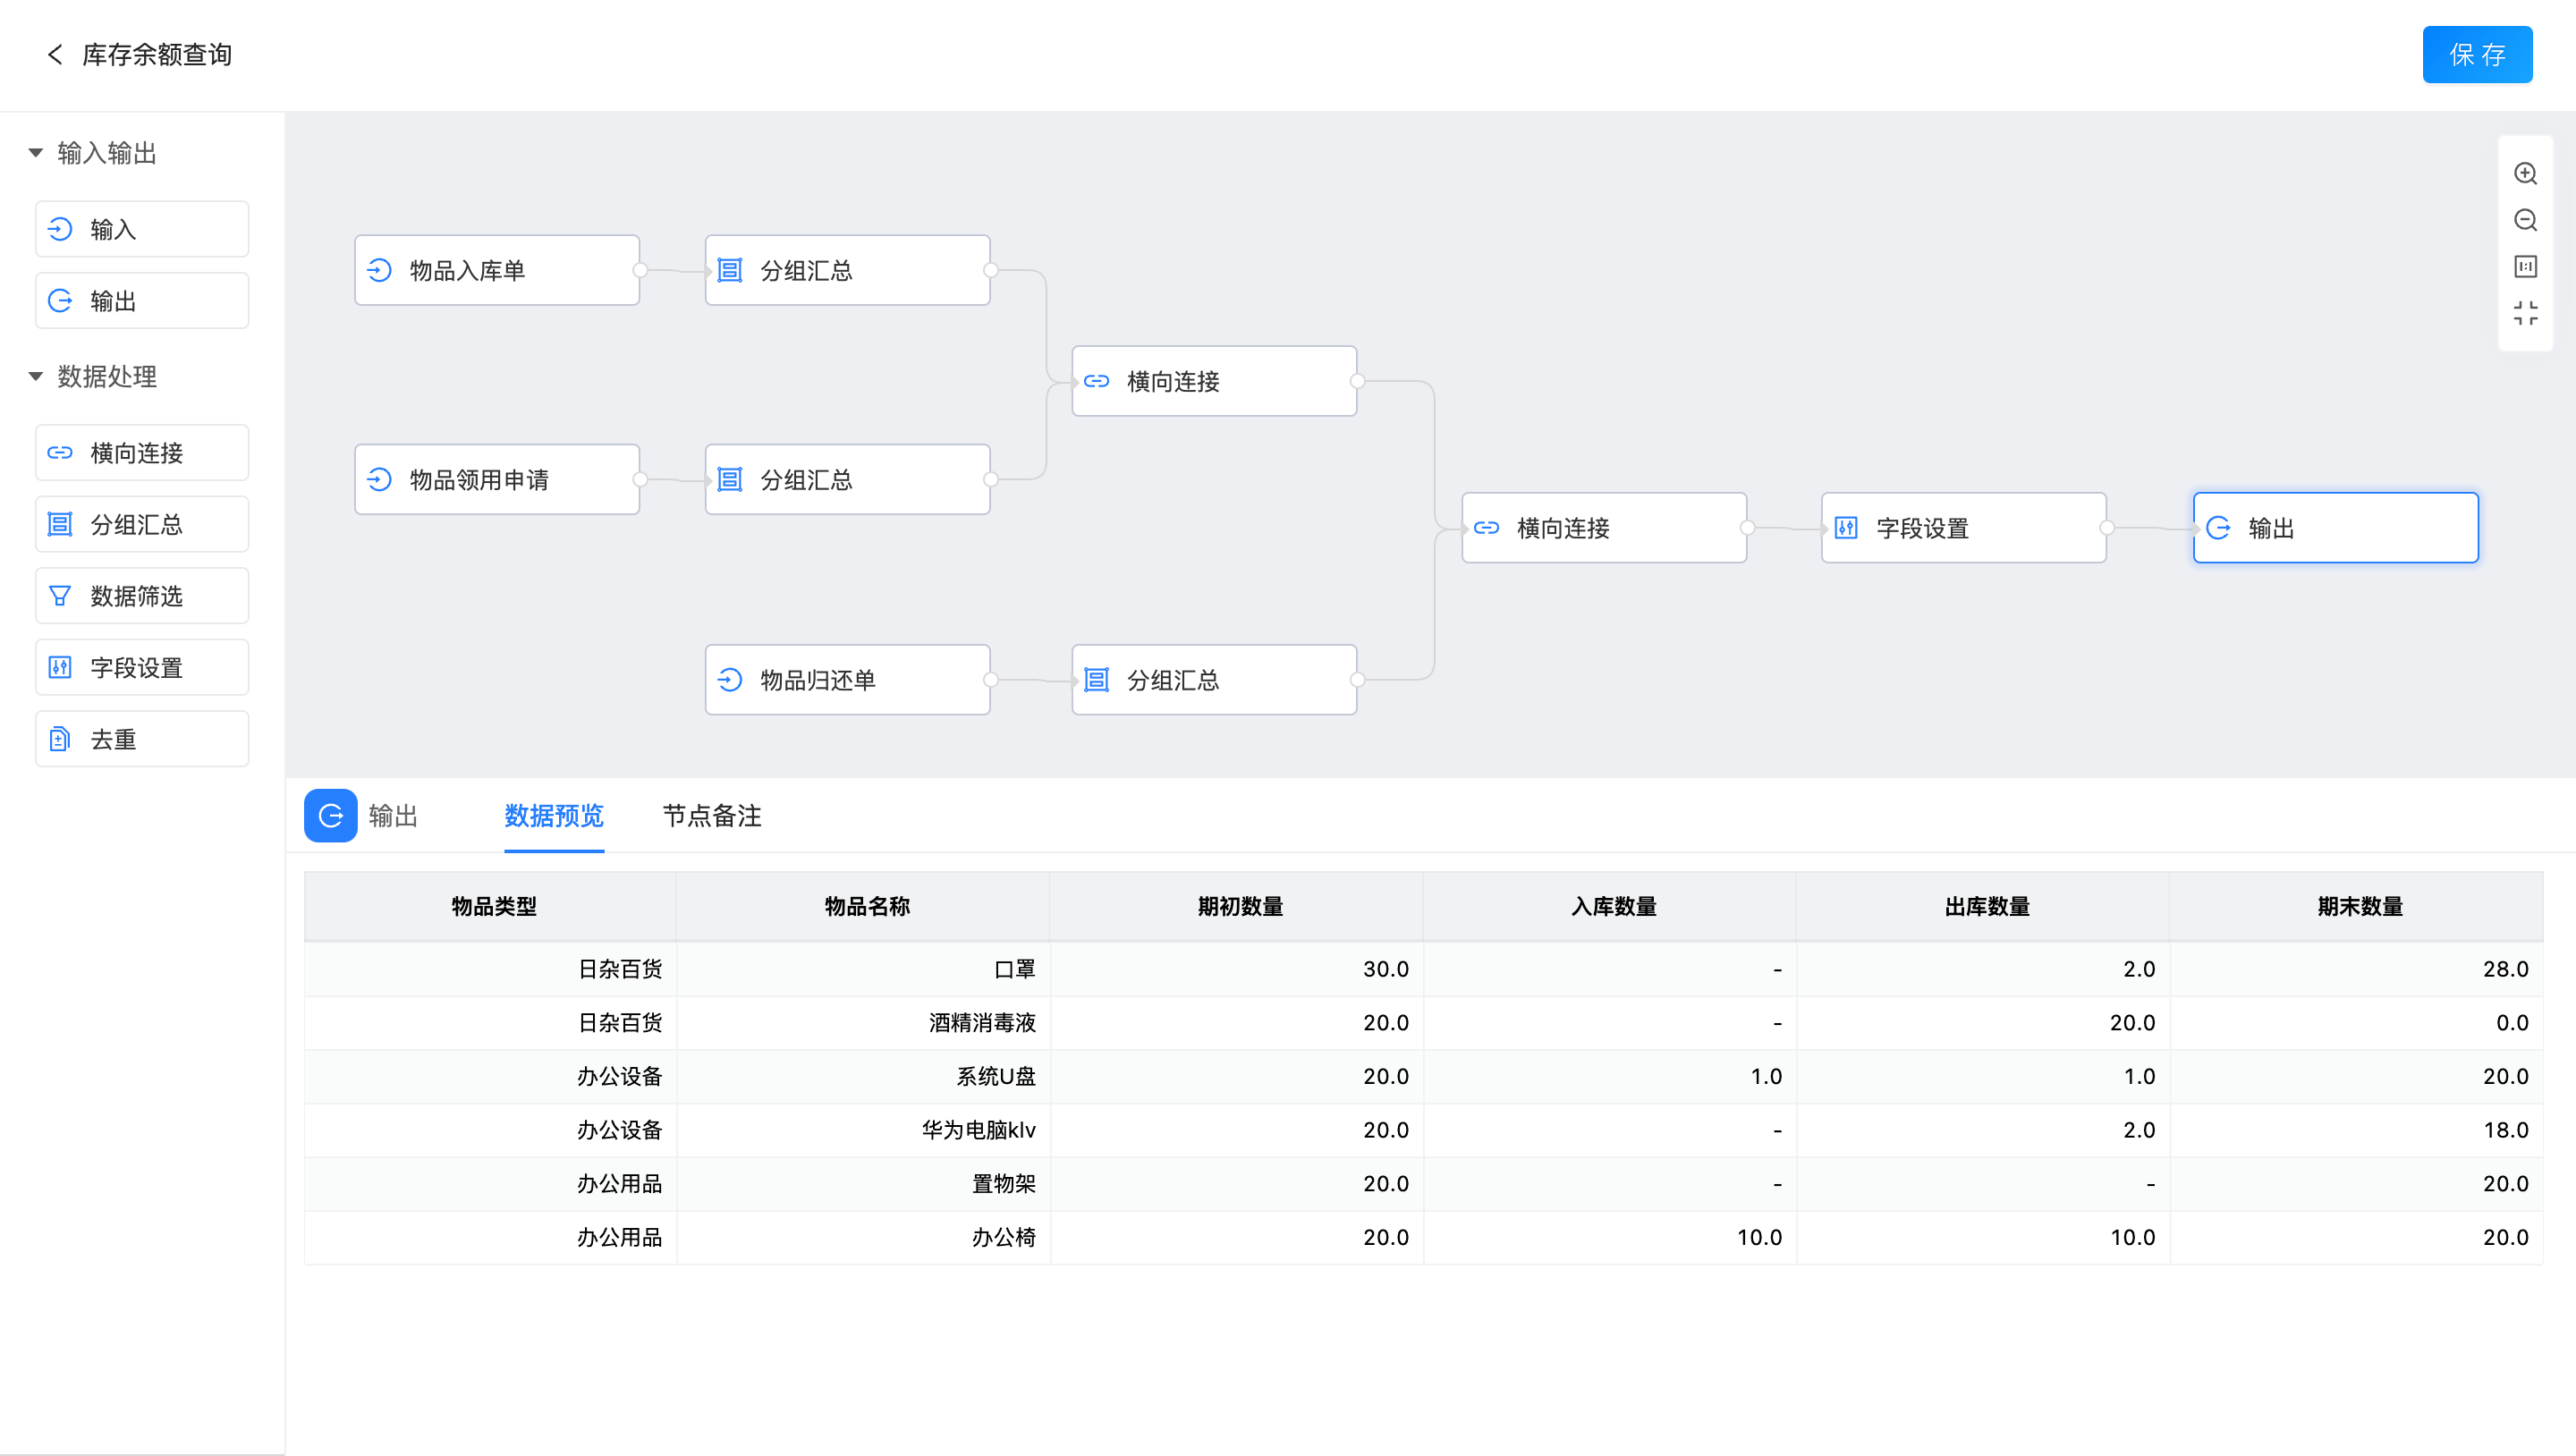Switch to the 节点备注 tab
The image size is (2576, 1456).
point(711,816)
